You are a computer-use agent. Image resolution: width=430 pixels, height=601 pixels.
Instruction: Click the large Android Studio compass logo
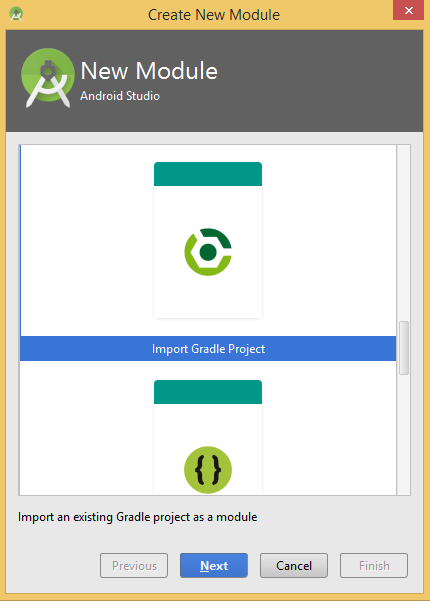[48, 78]
